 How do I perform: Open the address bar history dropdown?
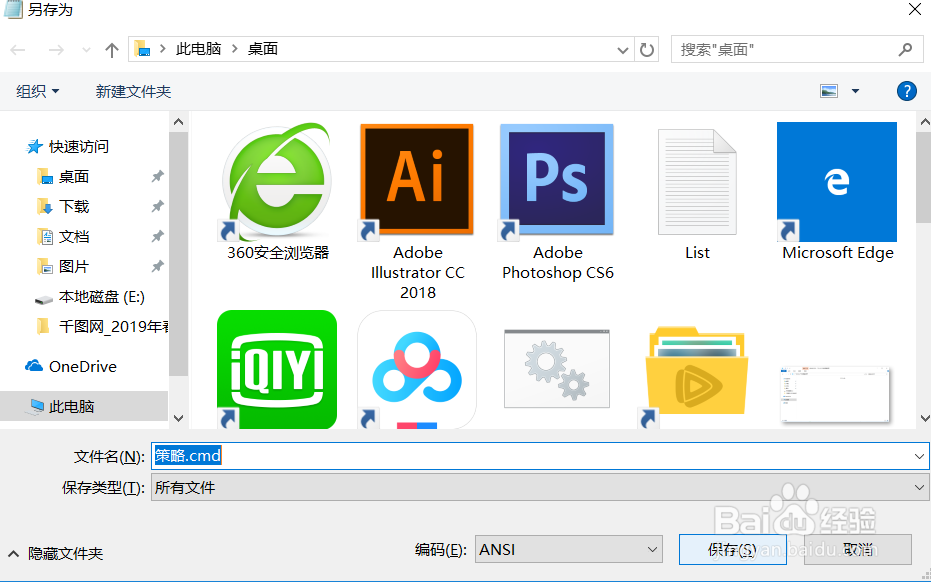(622, 50)
